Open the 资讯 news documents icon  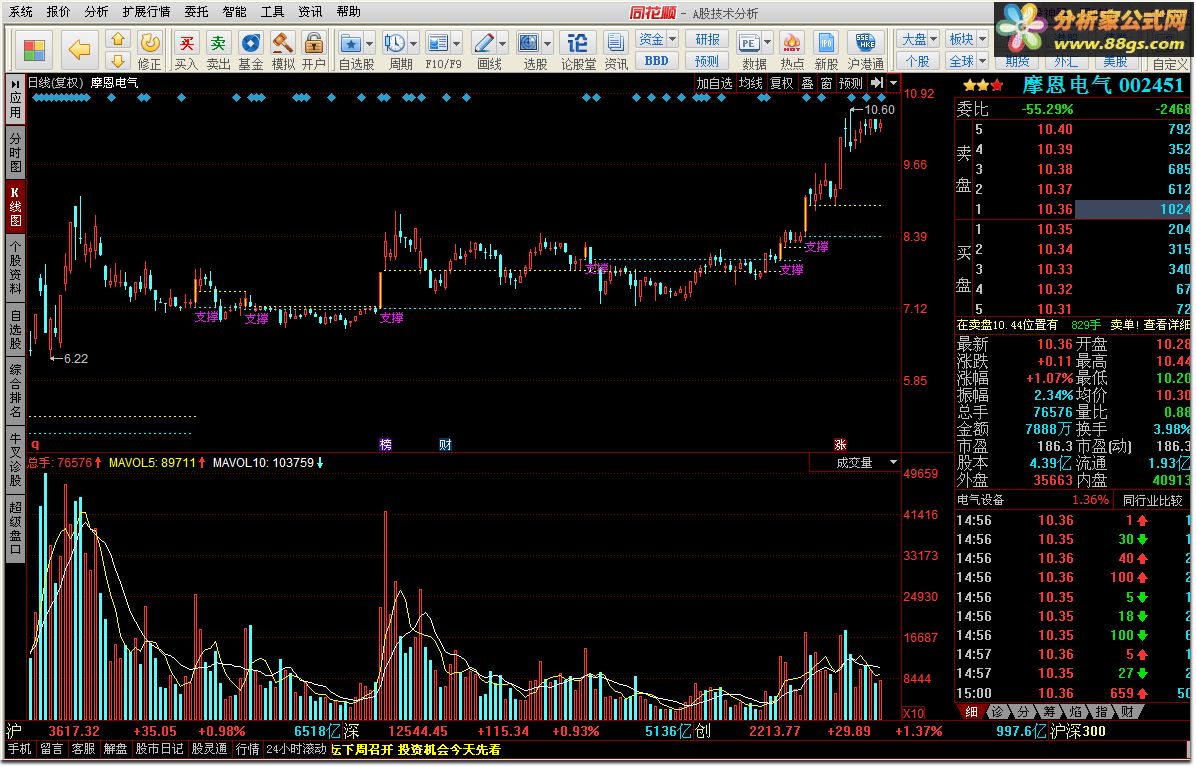point(616,43)
